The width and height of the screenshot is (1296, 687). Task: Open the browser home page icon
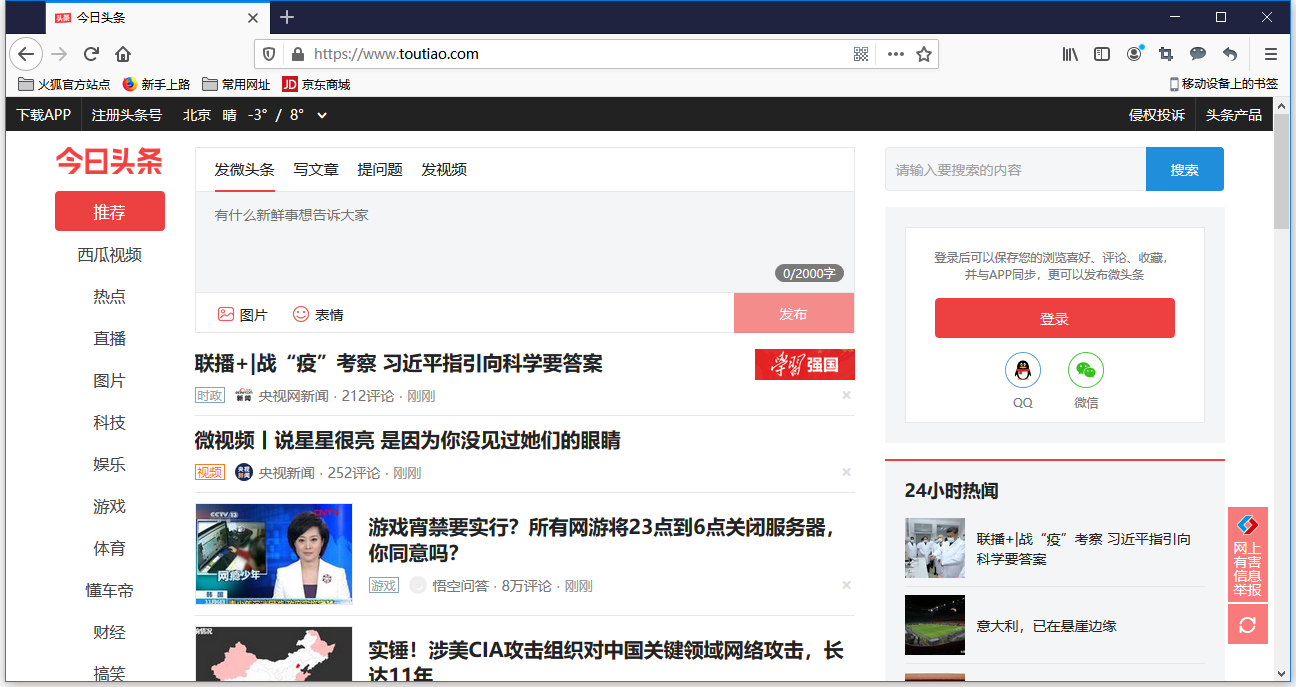pos(123,54)
